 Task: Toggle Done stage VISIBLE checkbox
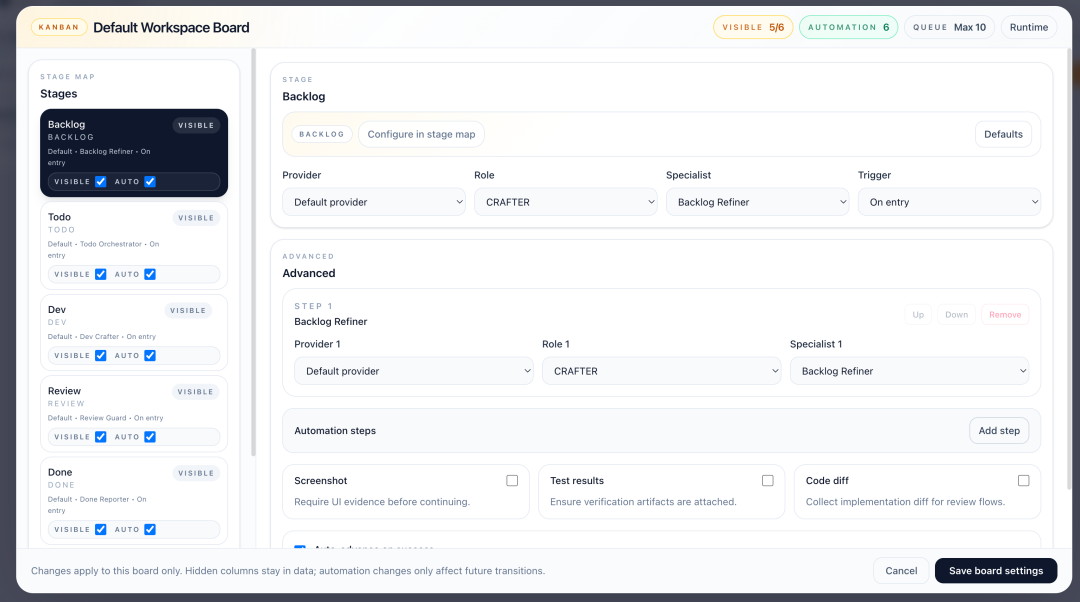[x=101, y=530]
